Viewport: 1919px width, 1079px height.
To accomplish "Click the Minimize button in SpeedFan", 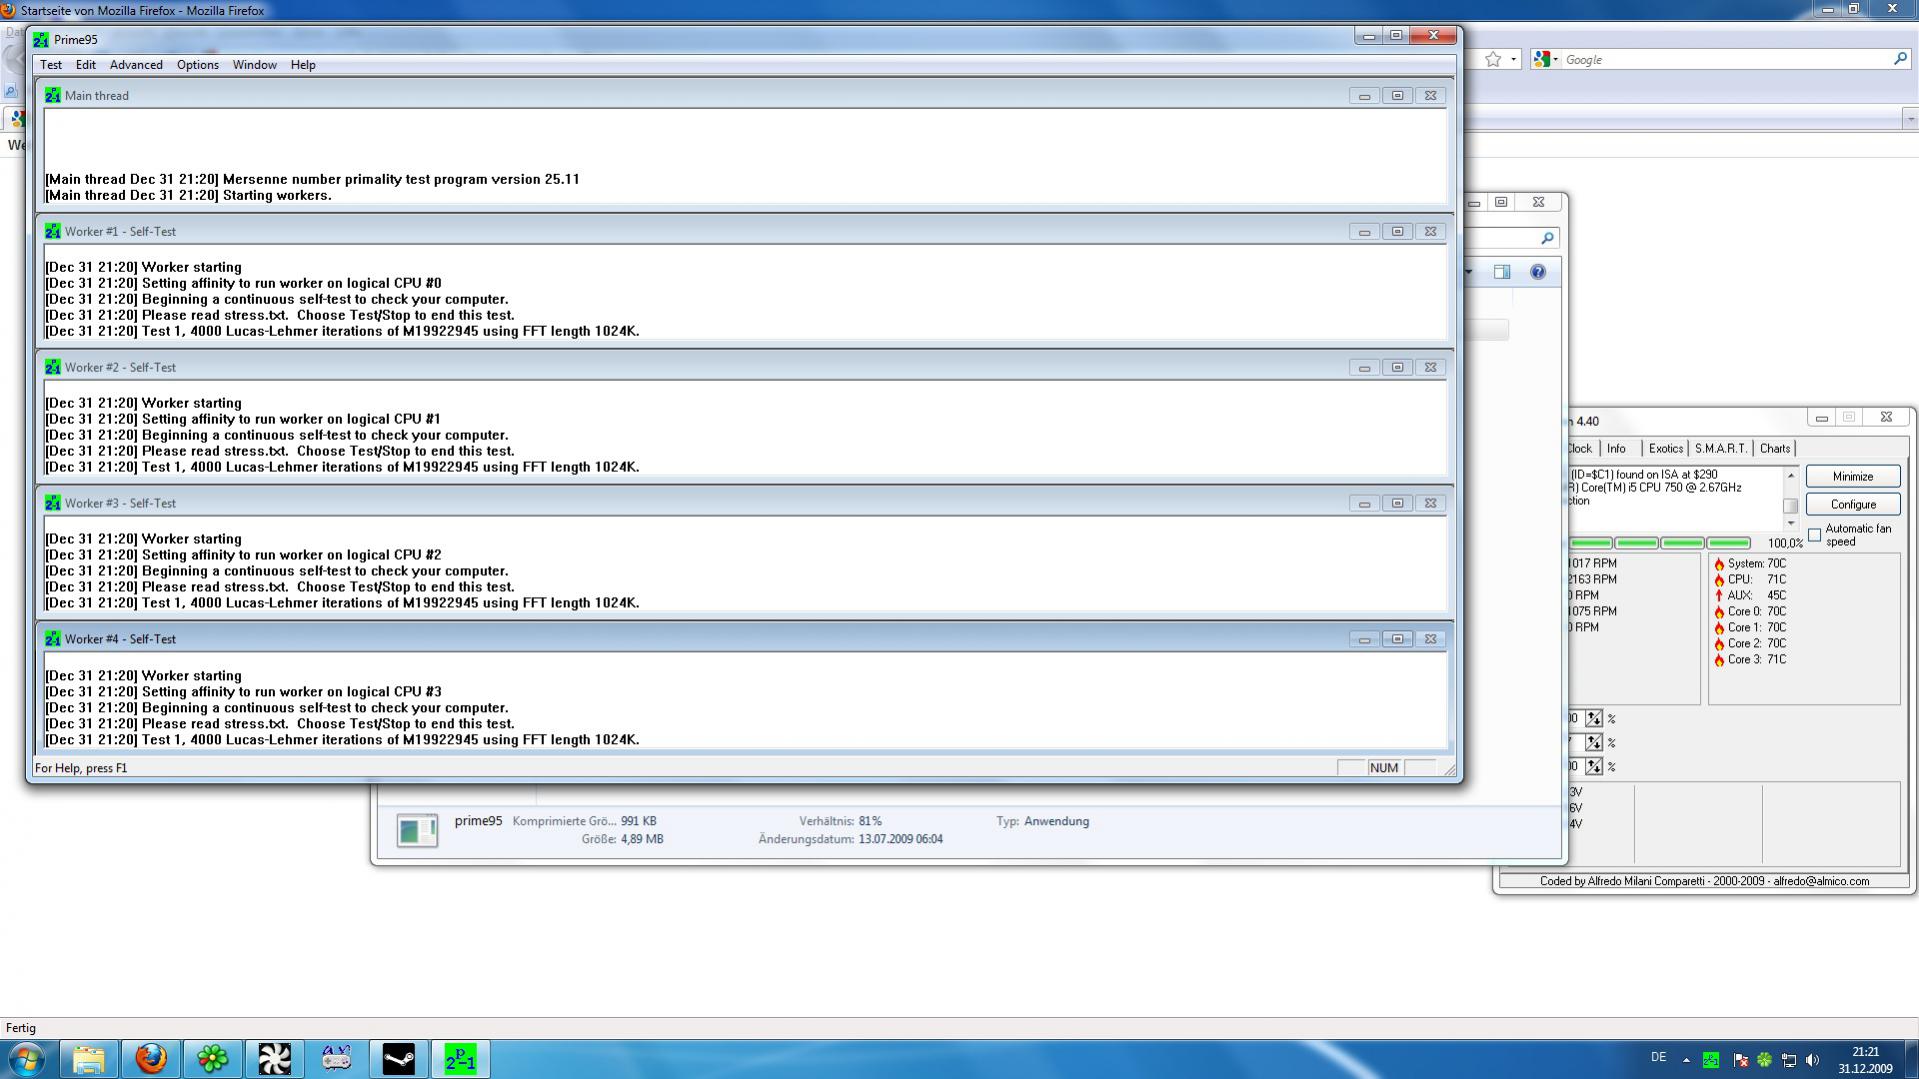I will click(1853, 477).
